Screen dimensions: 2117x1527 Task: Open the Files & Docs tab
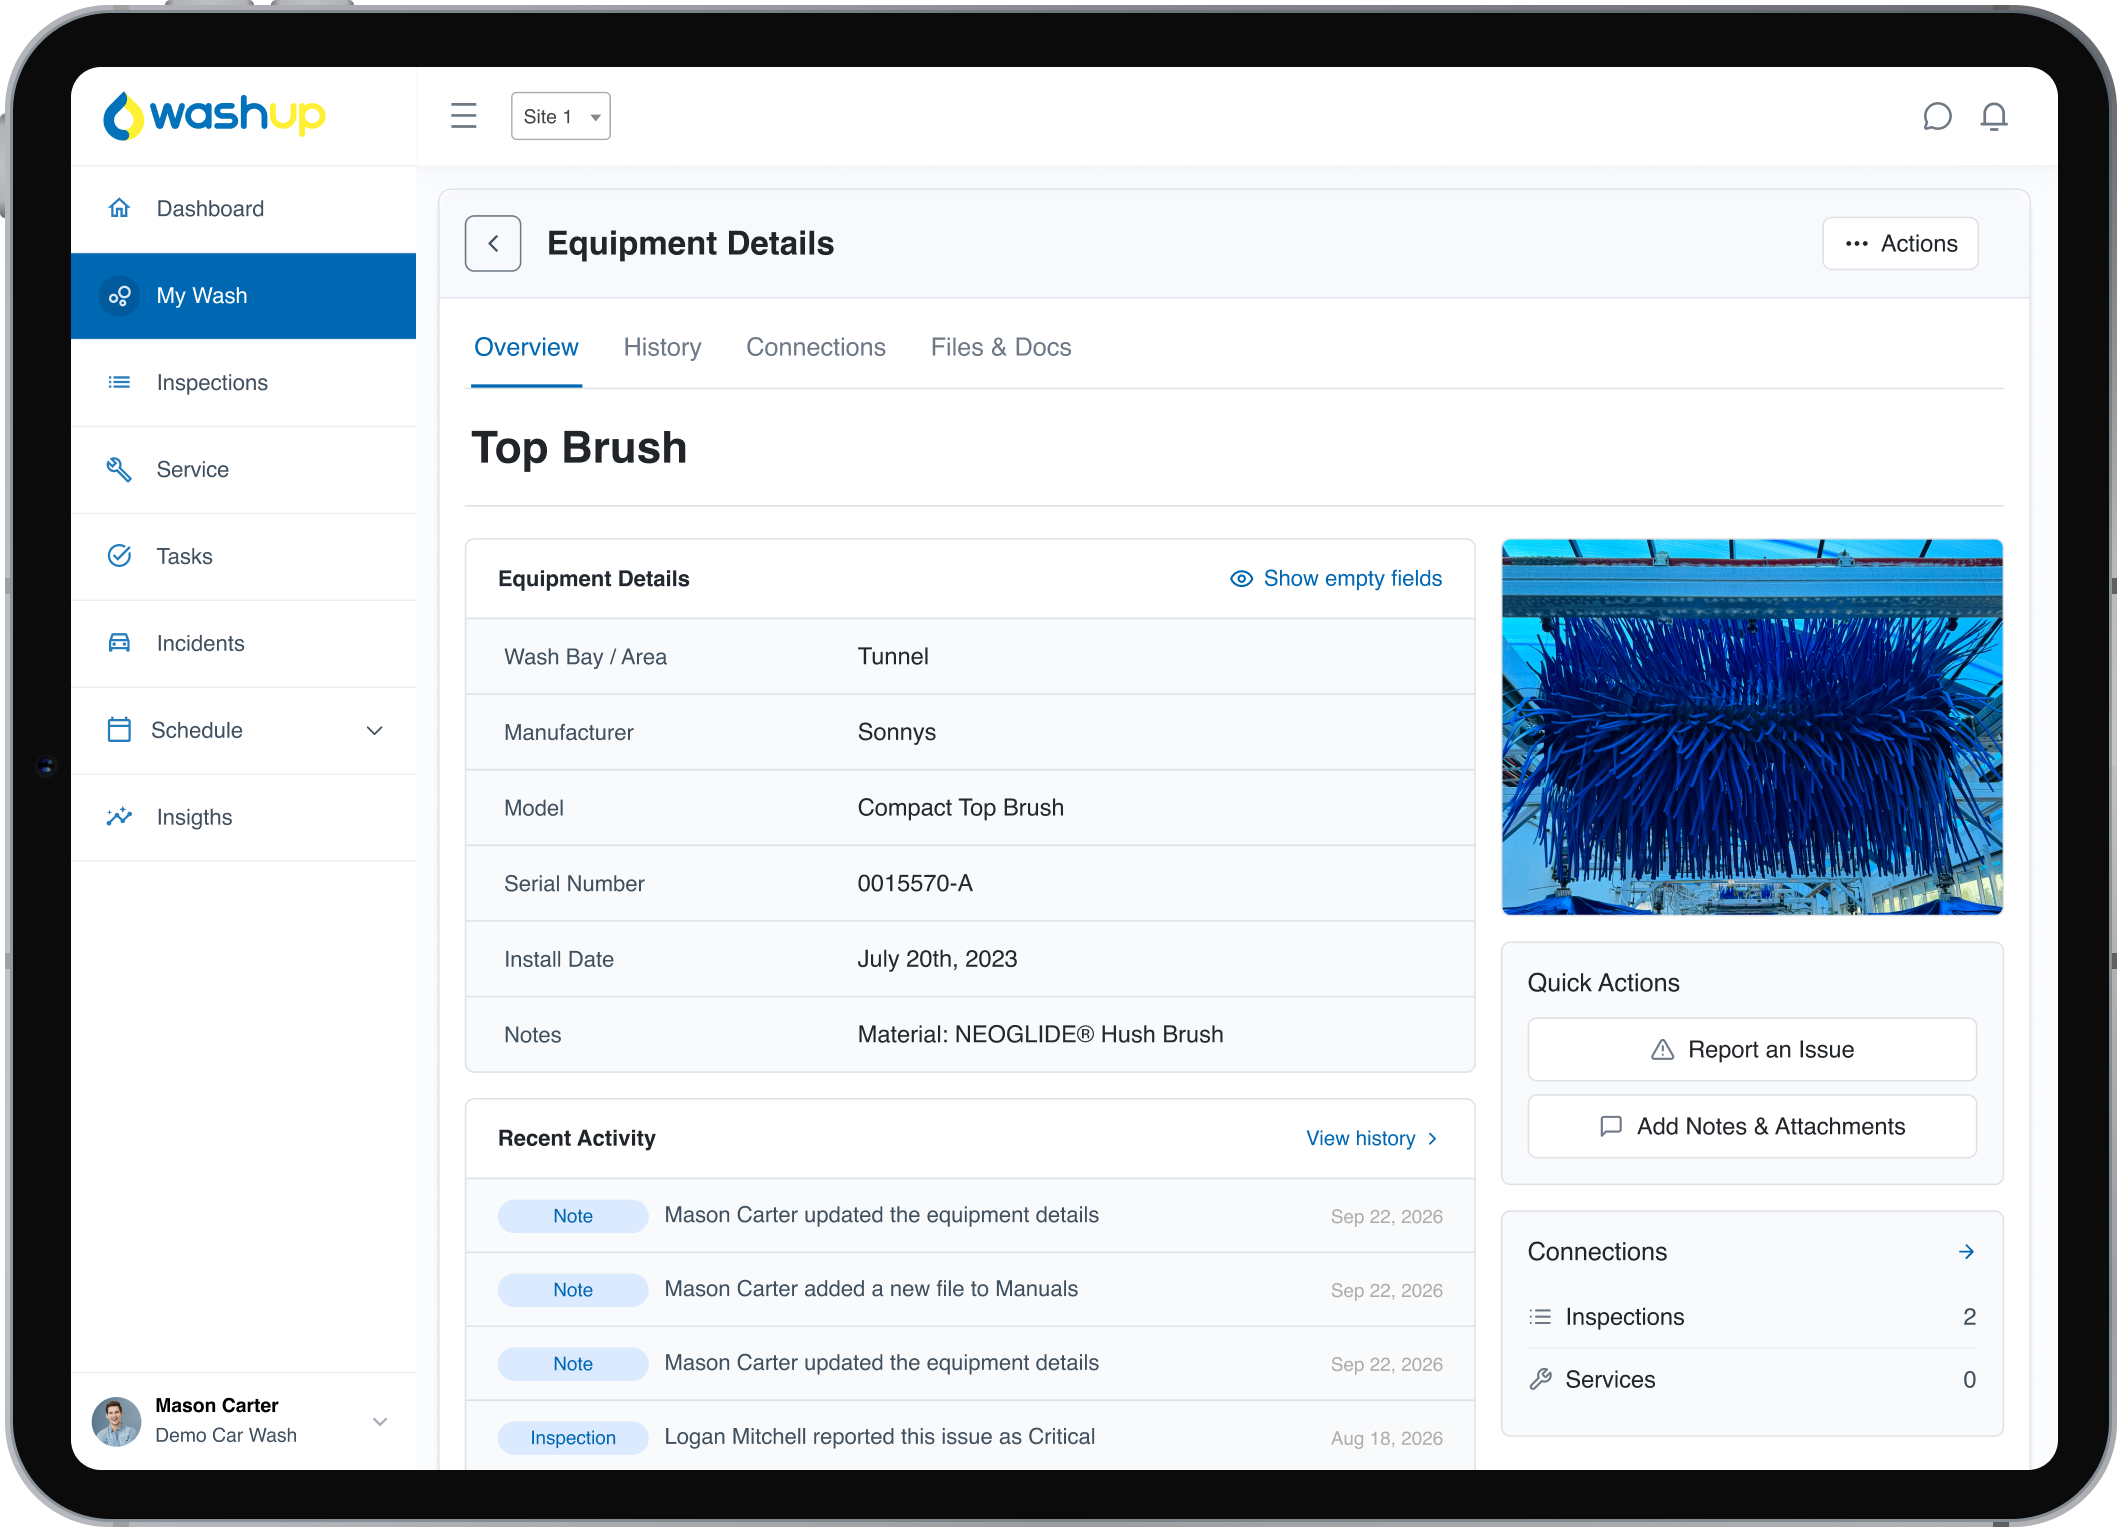(x=1001, y=347)
